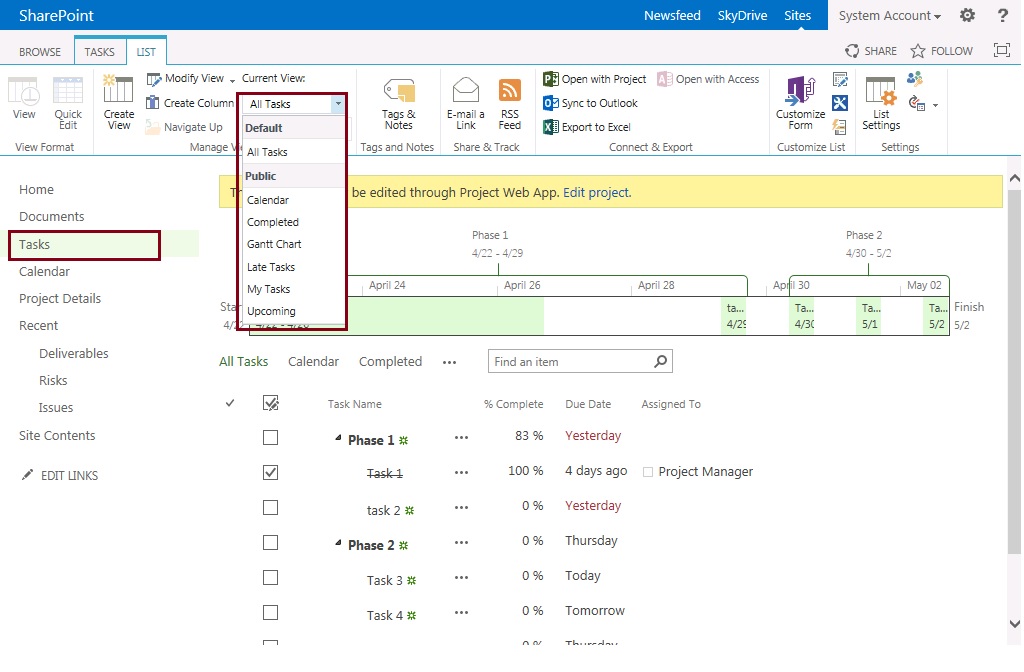Check the Phase 1 row checkbox
The width and height of the screenshot is (1024, 672).
270,438
